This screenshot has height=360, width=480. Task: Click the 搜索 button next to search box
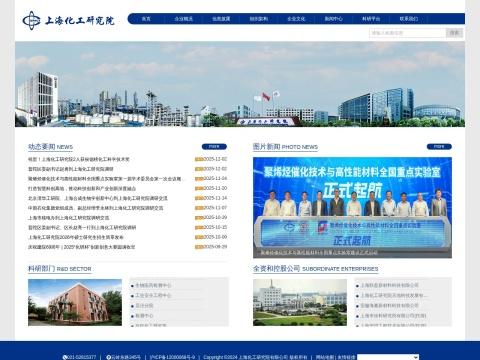(x=454, y=33)
